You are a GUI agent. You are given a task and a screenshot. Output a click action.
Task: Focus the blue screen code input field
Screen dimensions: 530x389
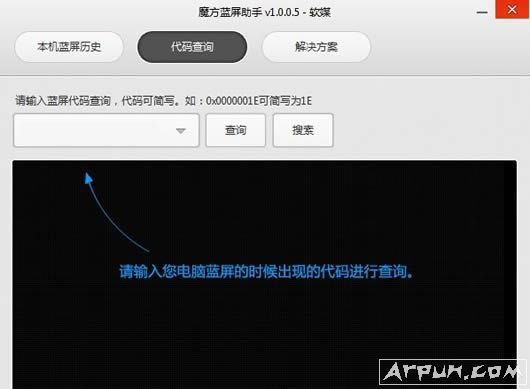coord(106,130)
